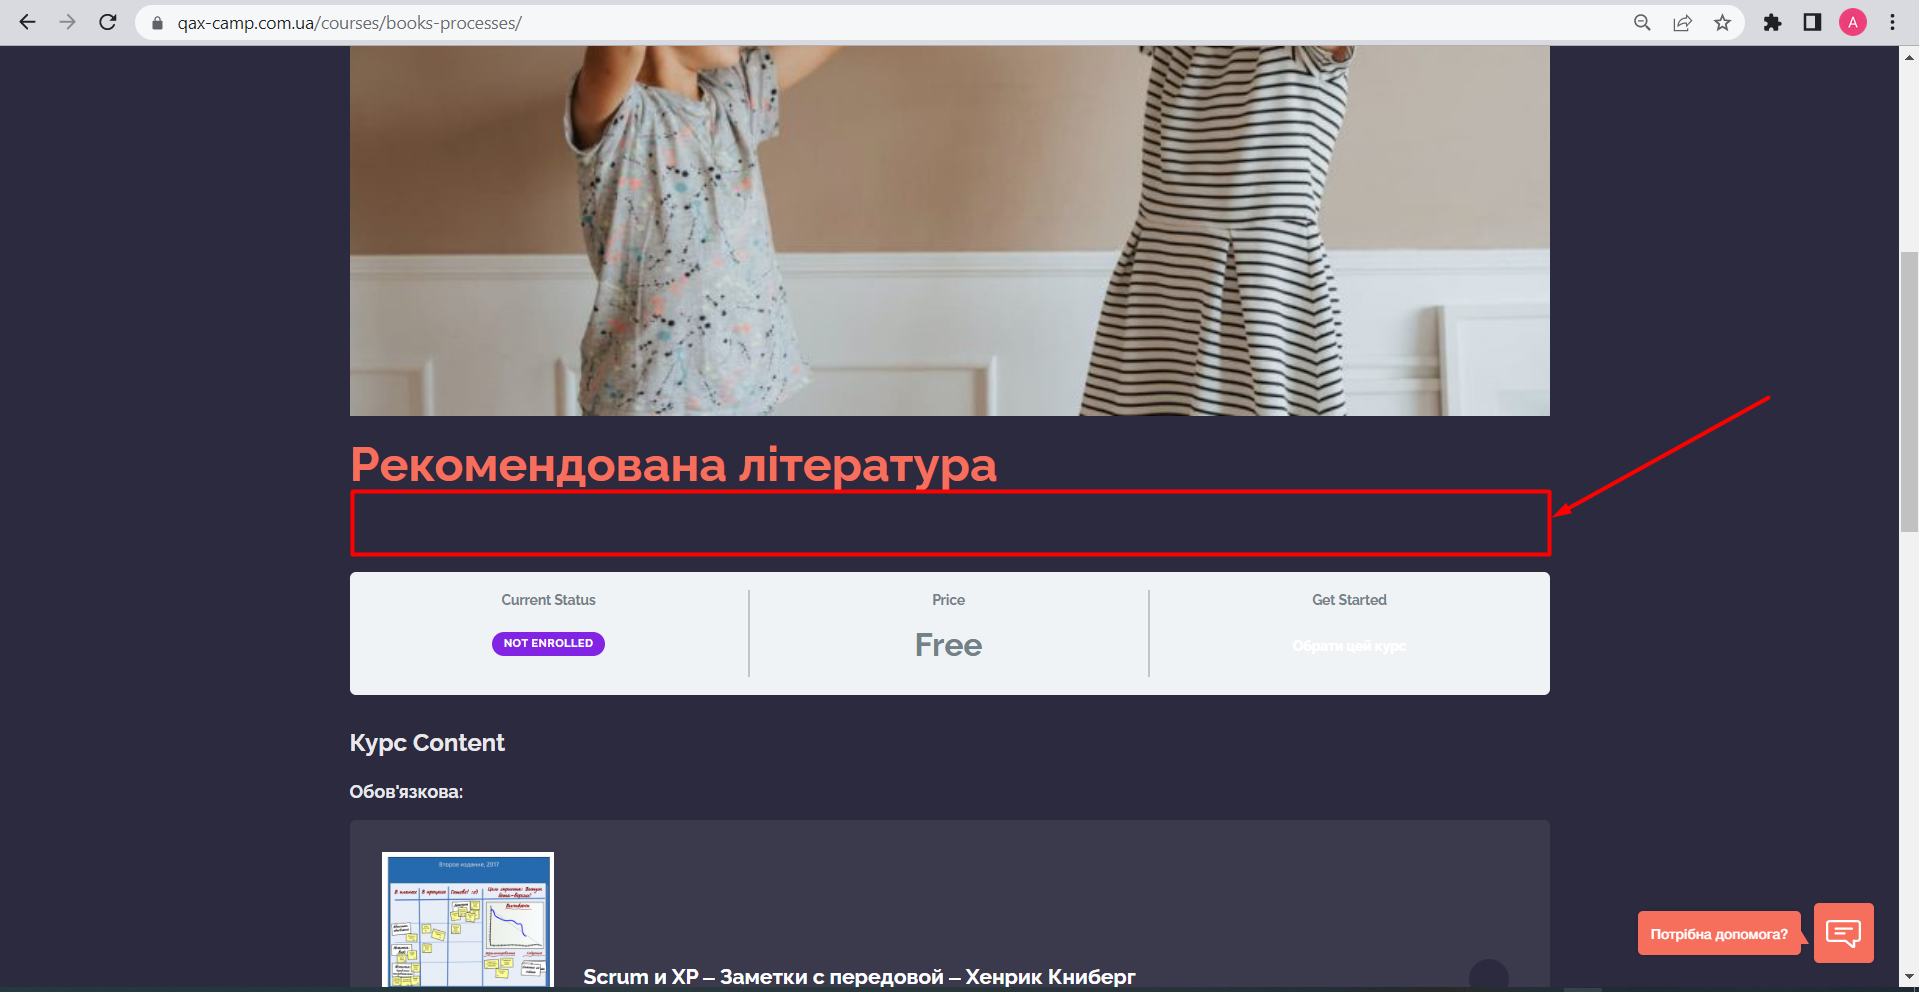The height and width of the screenshot is (992, 1919).
Task: Open the browser Extensions puzzle icon
Action: 1772,22
